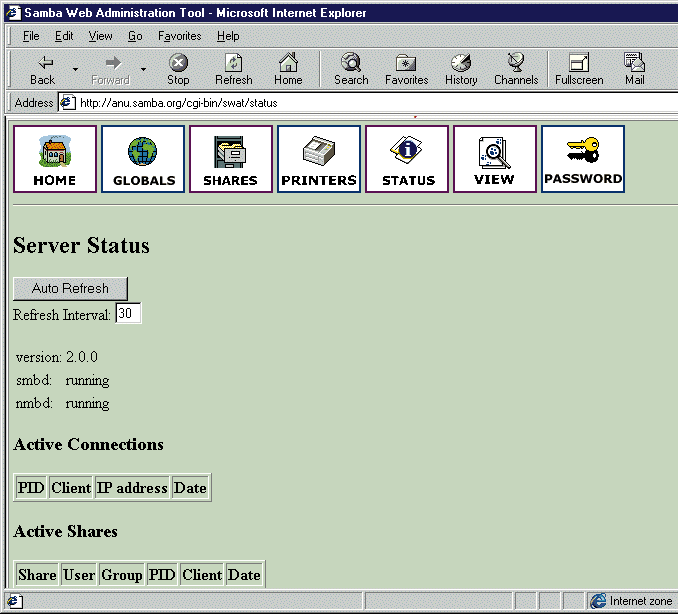The width and height of the screenshot is (678, 616).
Task: Click the Forward toolbar button
Action: (111, 70)
